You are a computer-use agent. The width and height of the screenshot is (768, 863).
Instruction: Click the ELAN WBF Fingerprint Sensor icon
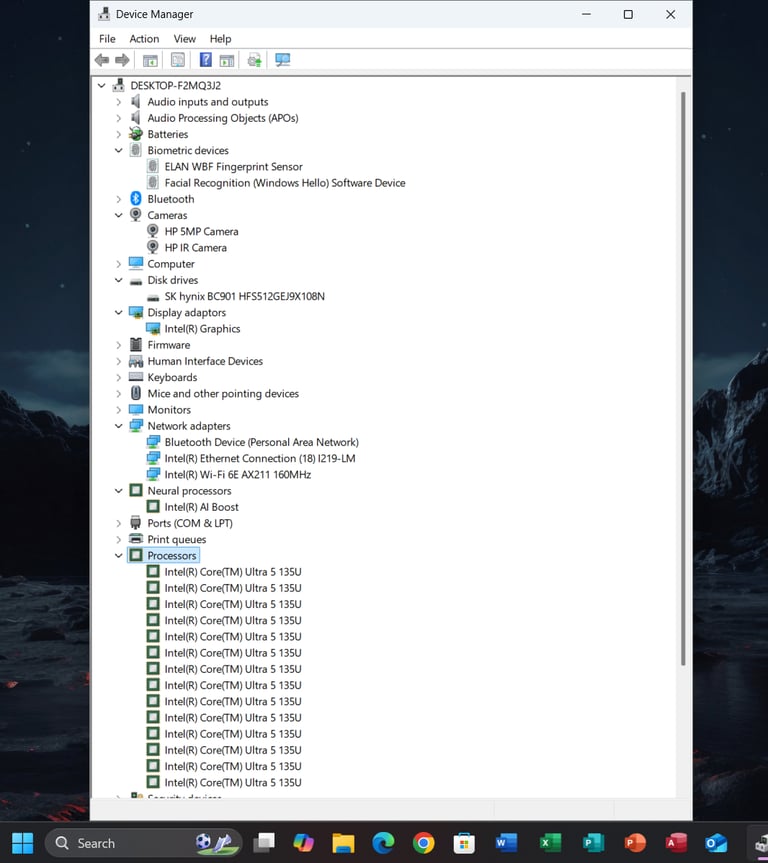153,166
